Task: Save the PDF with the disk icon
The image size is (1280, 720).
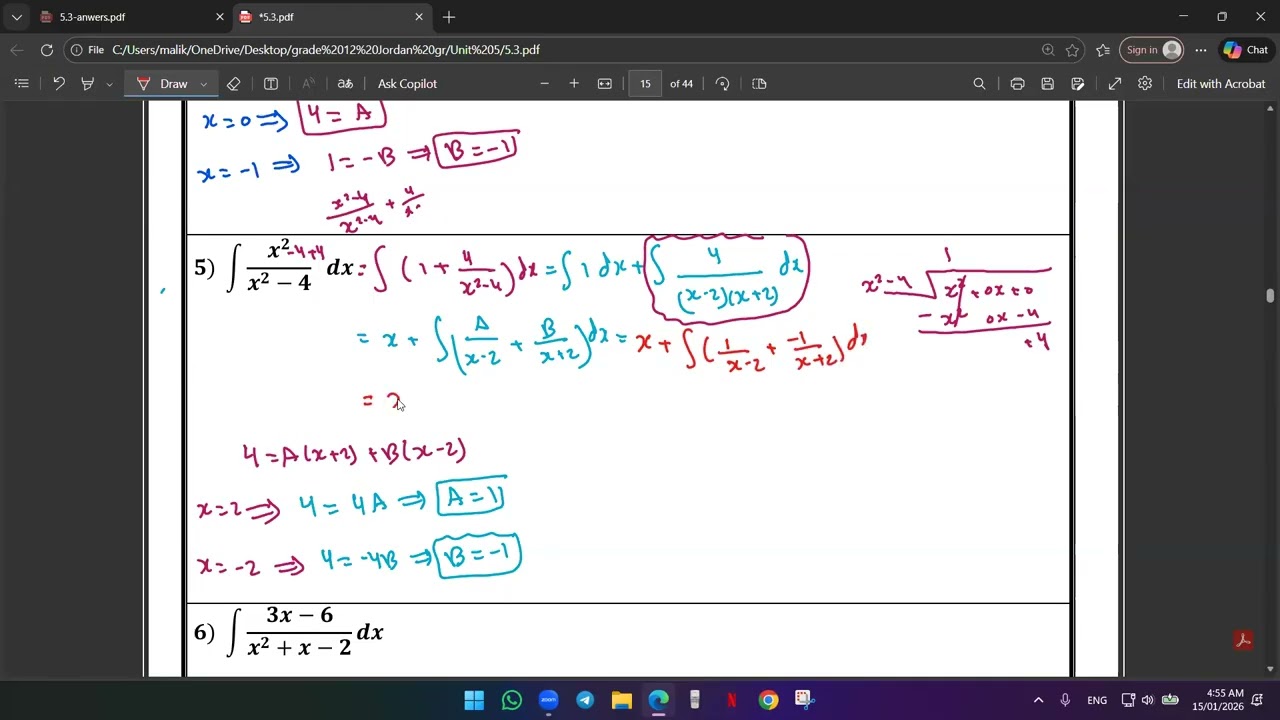Action: tap(1048, 84)
